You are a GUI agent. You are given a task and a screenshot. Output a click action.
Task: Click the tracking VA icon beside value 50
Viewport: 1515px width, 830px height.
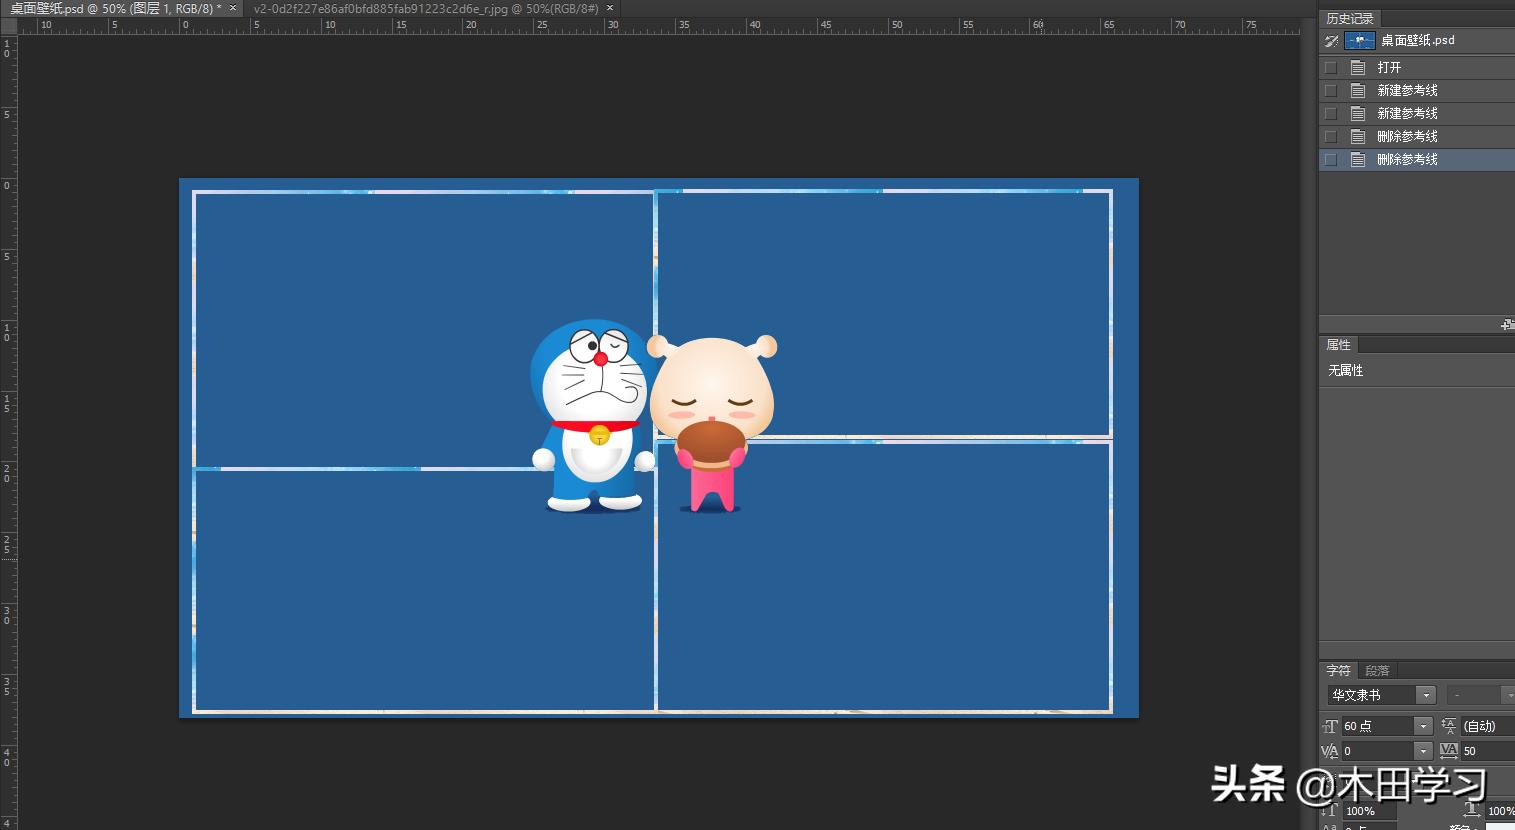[1449, 751]
